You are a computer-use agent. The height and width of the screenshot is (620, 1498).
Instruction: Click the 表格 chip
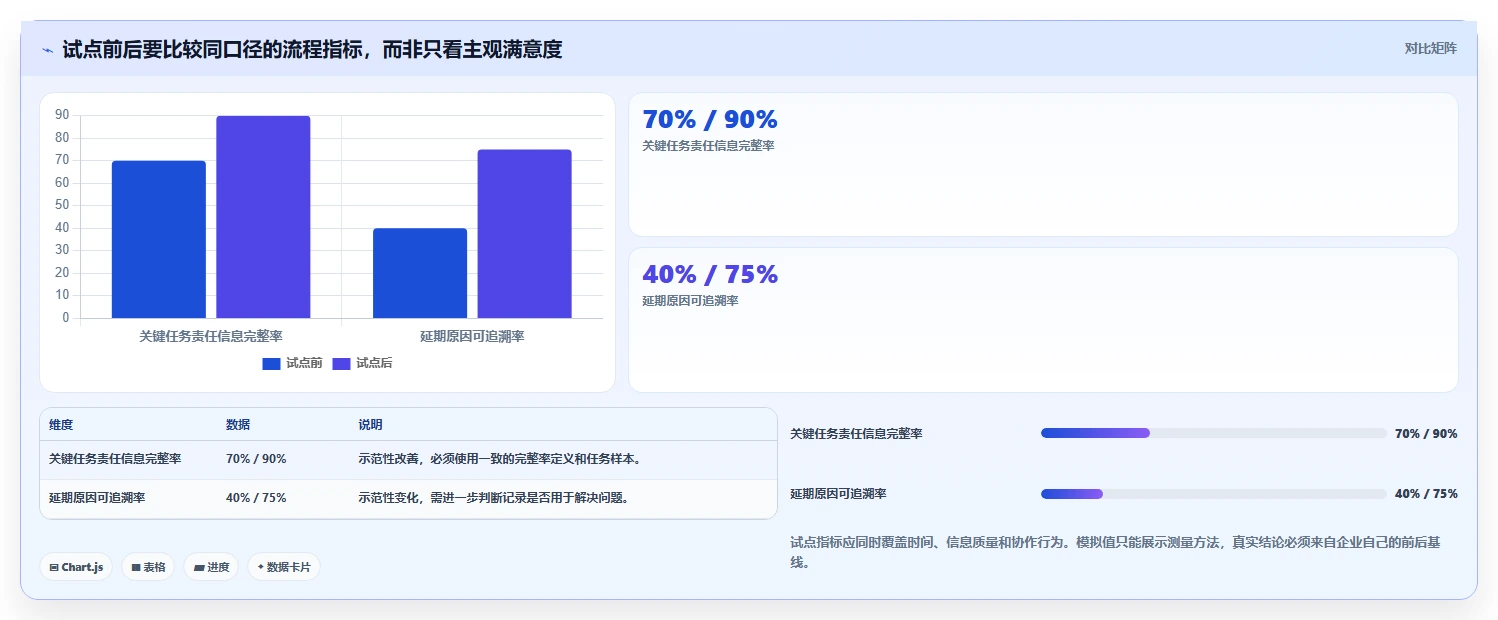[x=148, y=567]
